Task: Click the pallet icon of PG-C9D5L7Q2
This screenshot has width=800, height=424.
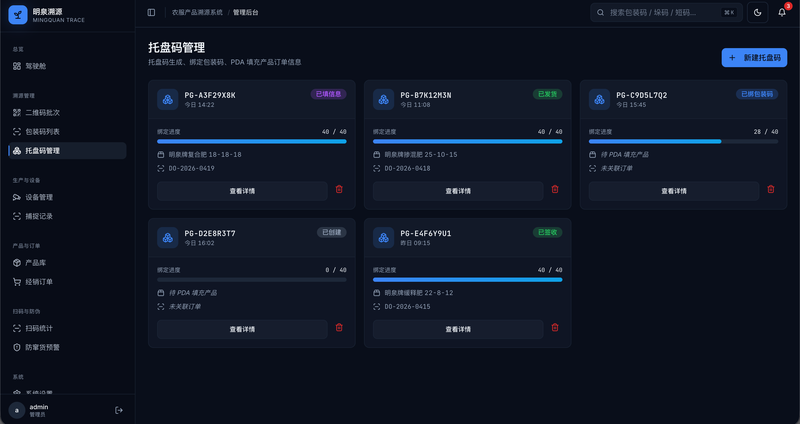Action: pyautogui.click(x=599, y=99)
